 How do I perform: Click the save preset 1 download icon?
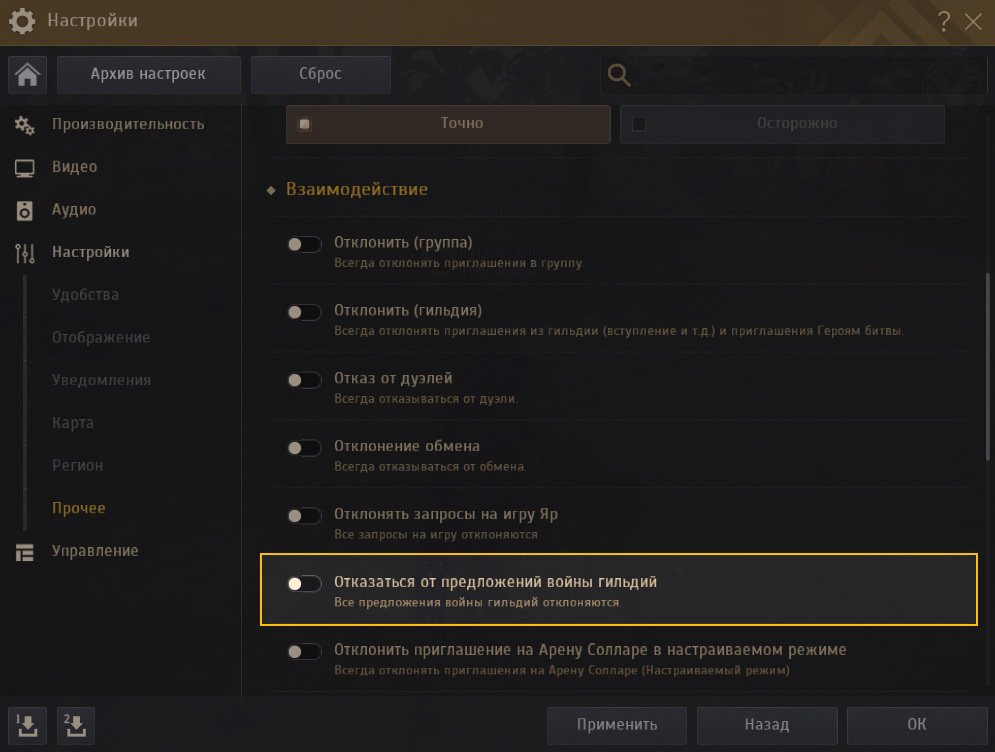pyautogui.click(x=27, y=725)
